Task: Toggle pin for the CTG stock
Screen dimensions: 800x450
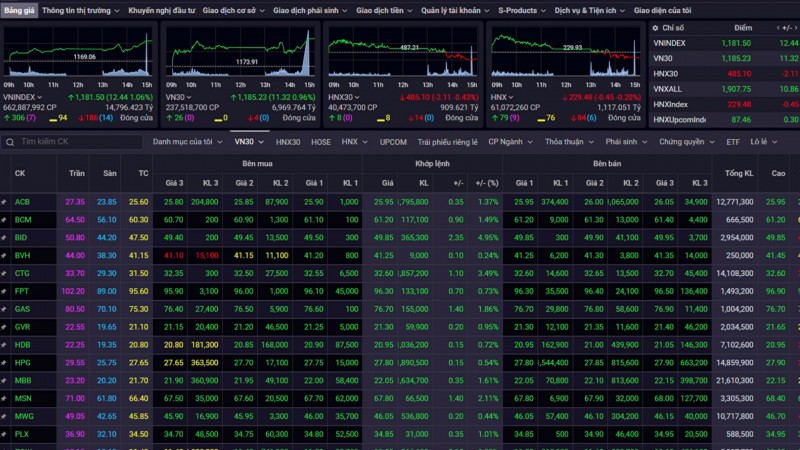Action: coord(5,273)
